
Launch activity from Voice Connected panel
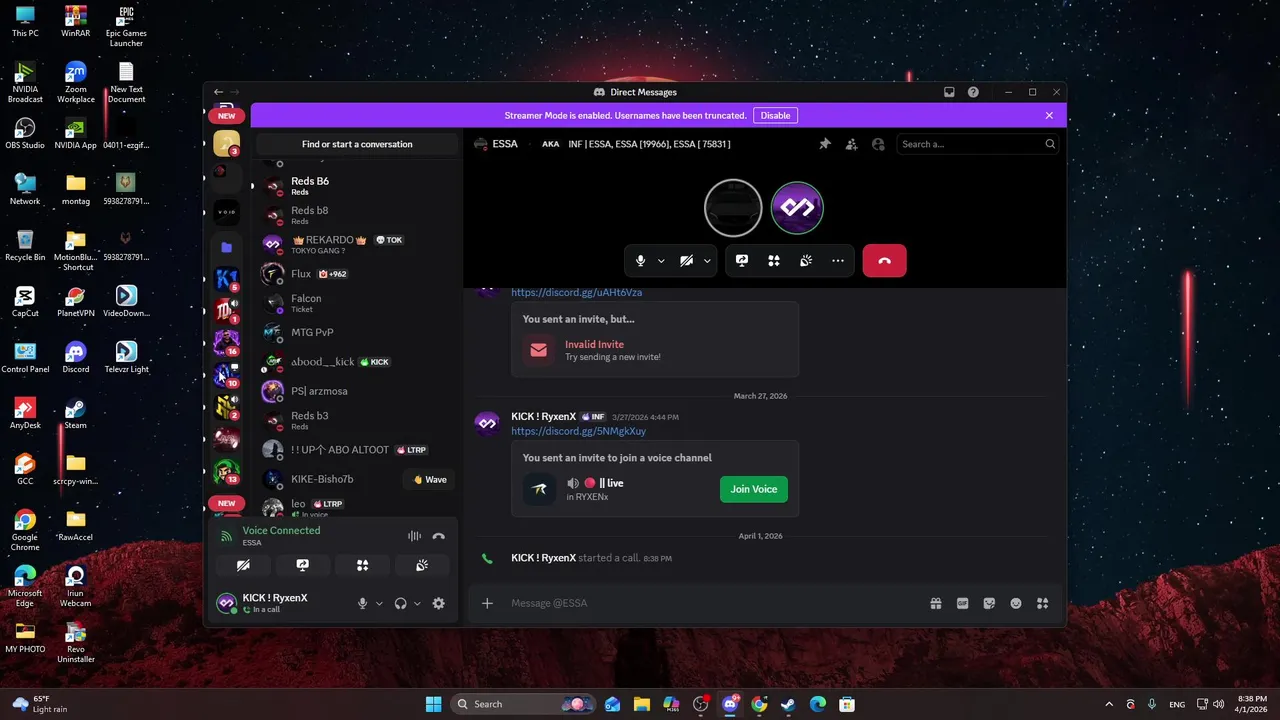(362, 565)
